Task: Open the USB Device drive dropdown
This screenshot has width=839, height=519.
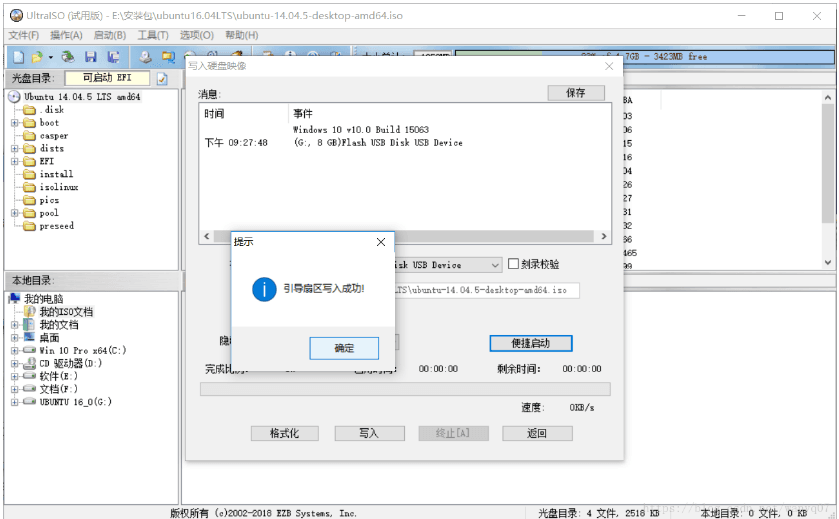Action: (x=494, y=265)
